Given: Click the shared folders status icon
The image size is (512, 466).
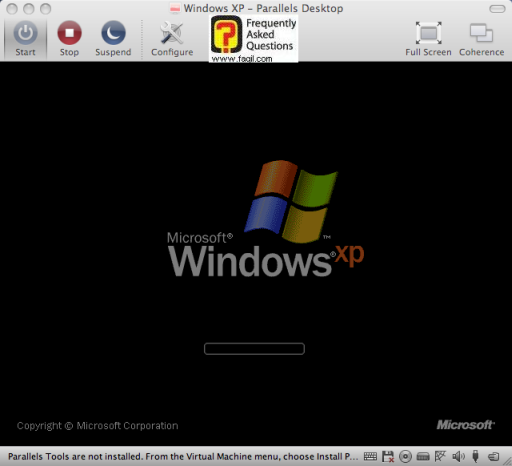Looking at the screenshot, I should 494,456.
